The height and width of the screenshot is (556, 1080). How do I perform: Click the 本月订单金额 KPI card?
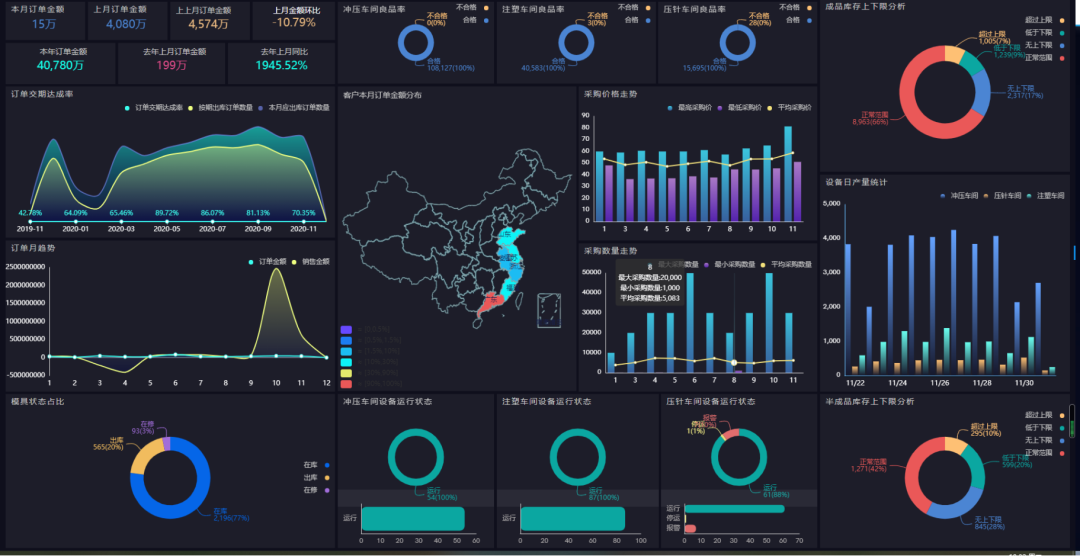tap(44, 21)
